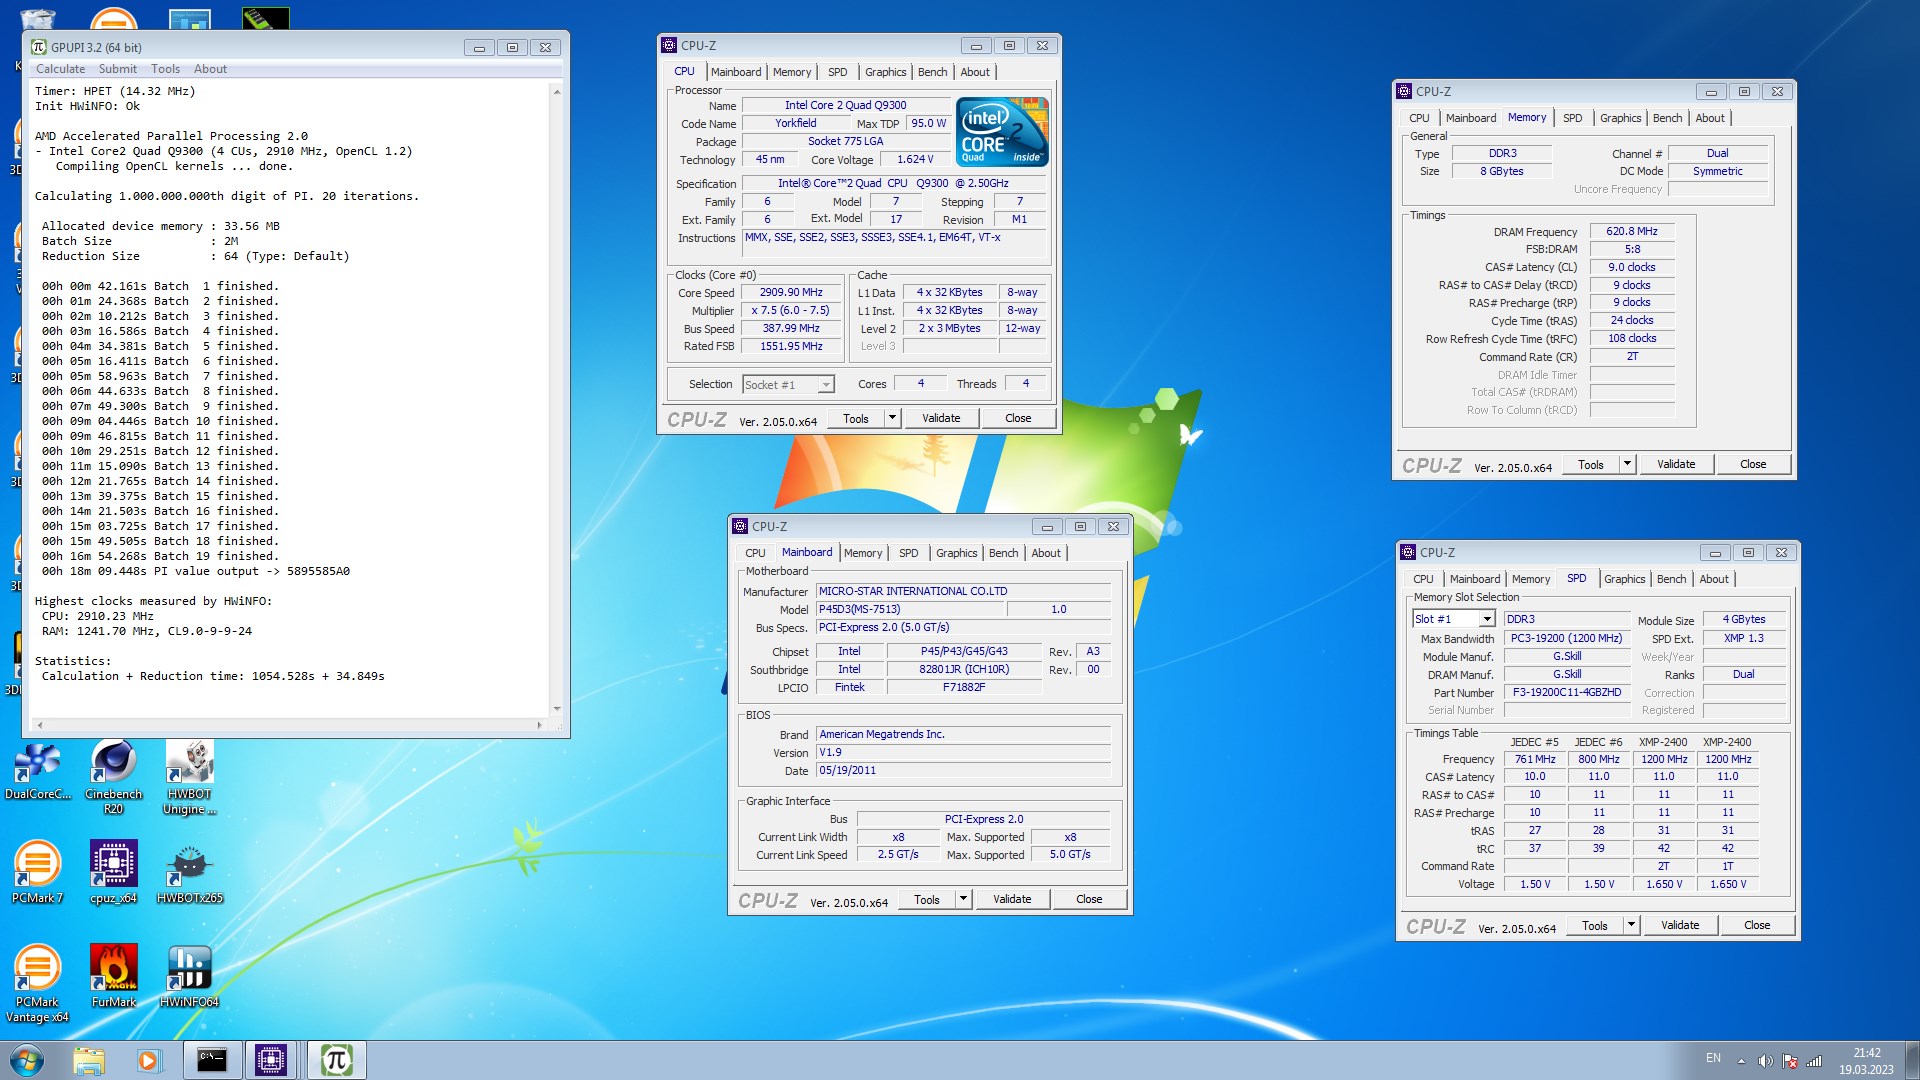Click the GPUPI title bar pi icon
1920x1080 pixels.
[39, 47]
